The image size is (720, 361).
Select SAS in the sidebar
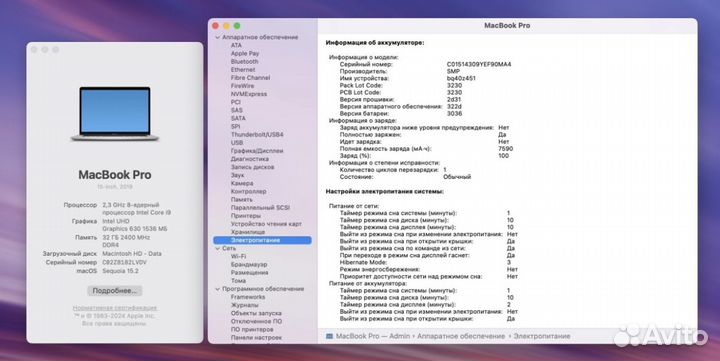pos(236,110)
